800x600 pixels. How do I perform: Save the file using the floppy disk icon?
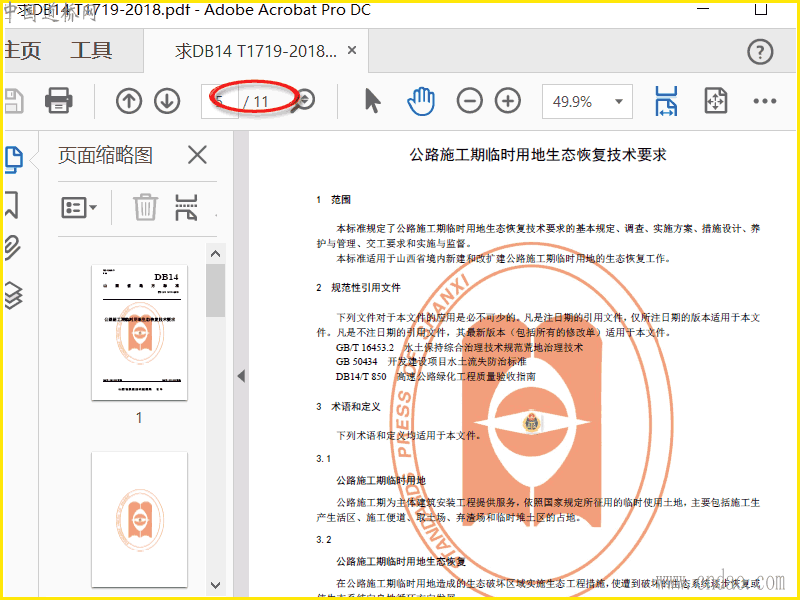point(14,101)
